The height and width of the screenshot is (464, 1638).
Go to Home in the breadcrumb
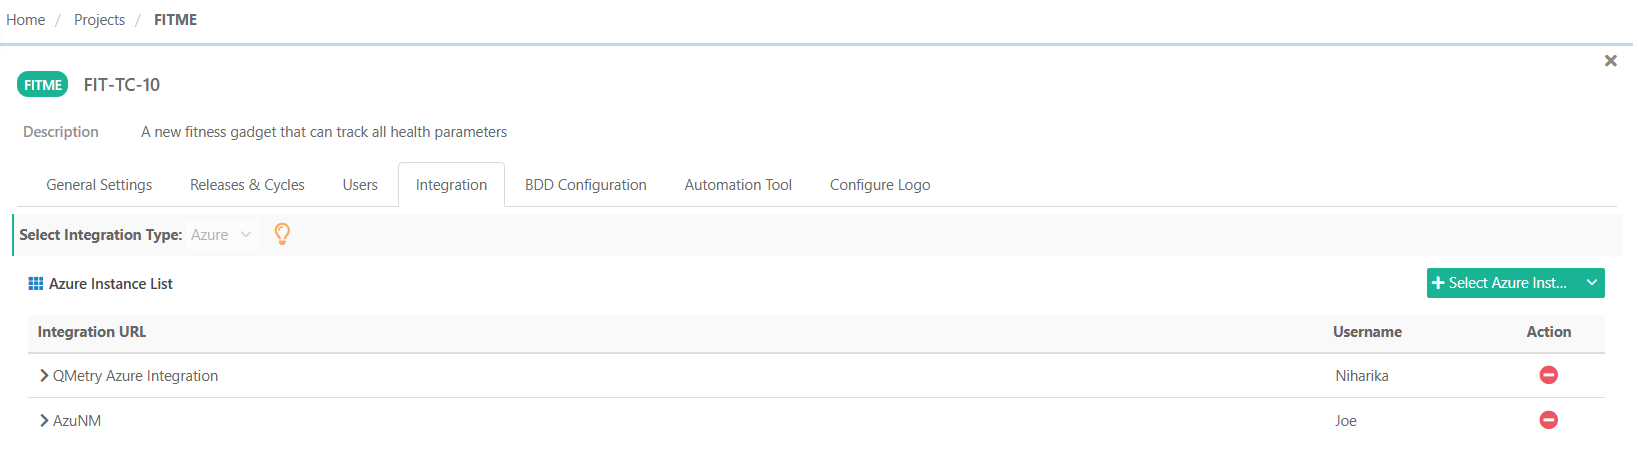(26, 20)
